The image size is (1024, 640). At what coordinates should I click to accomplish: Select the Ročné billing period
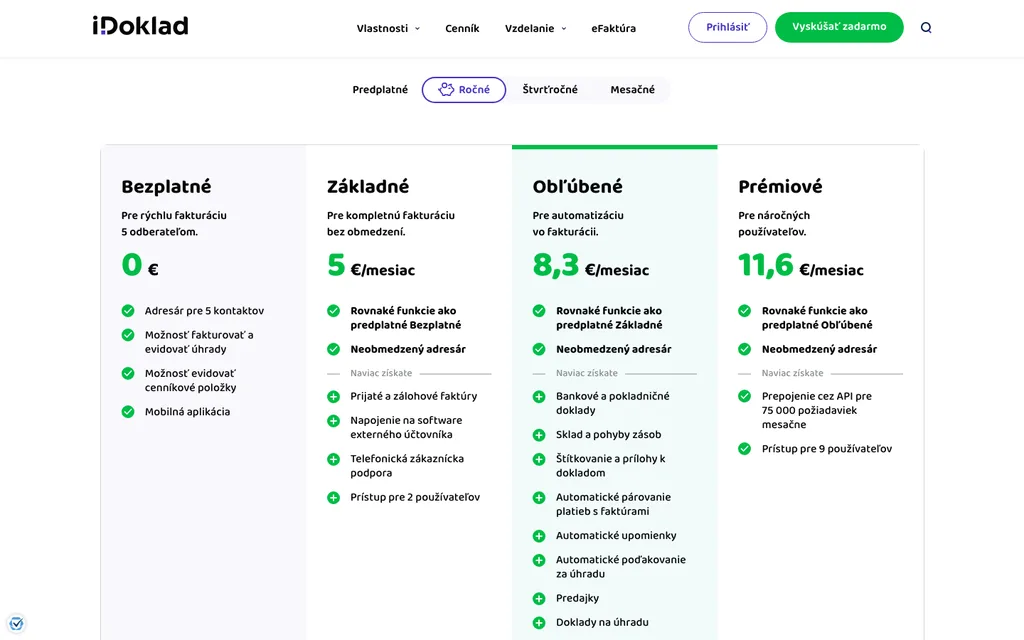click(464, 89)
